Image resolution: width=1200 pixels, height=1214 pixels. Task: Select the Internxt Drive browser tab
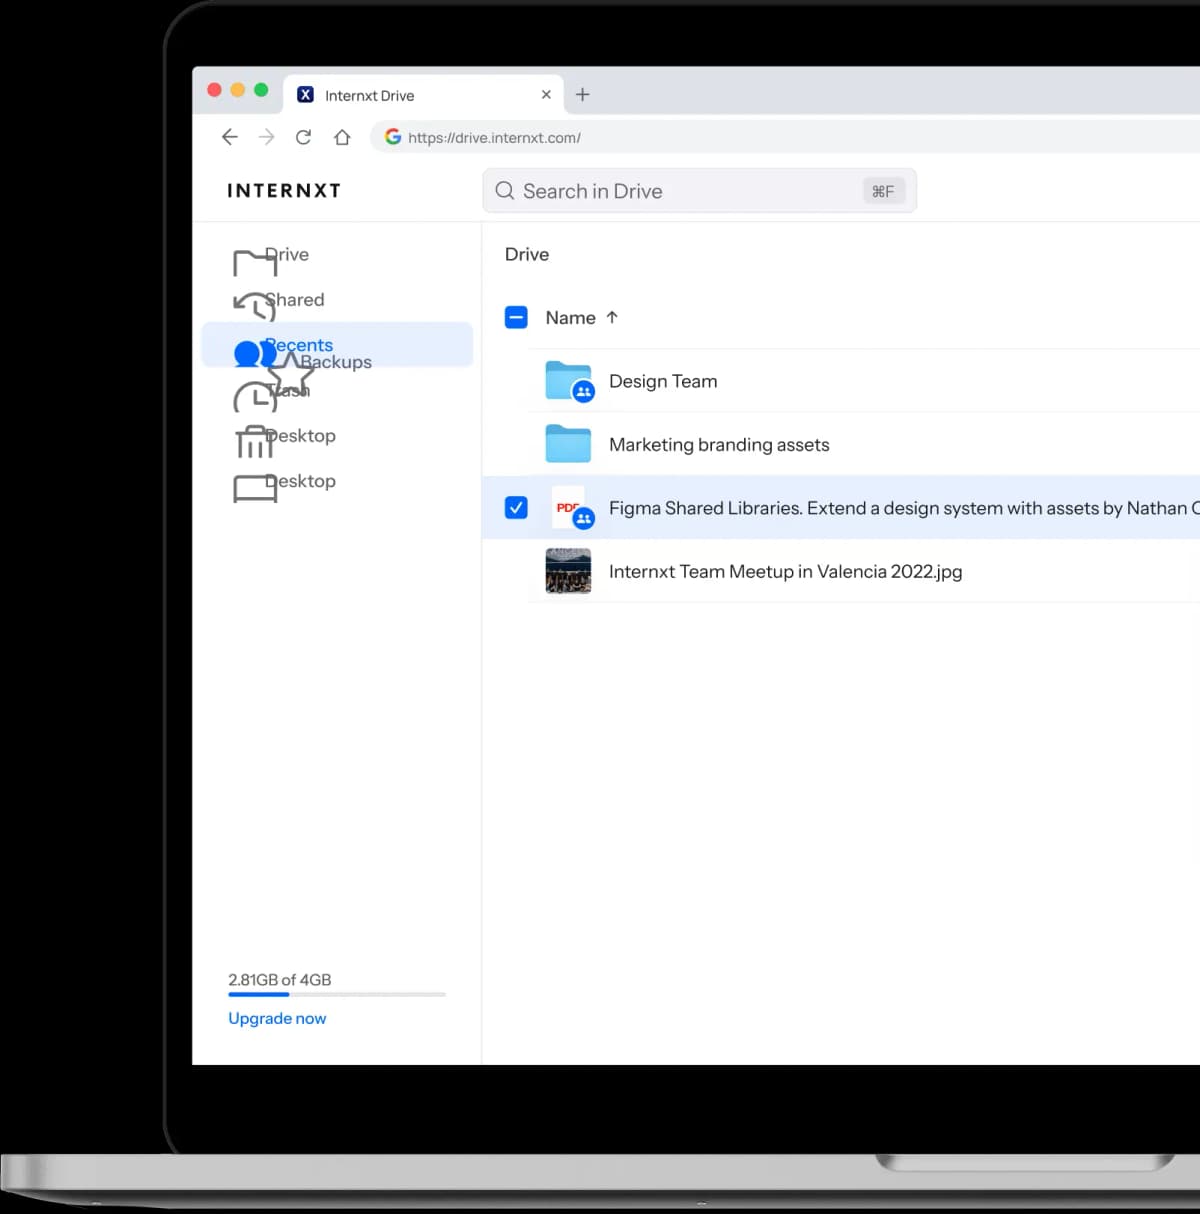[423, 95]
